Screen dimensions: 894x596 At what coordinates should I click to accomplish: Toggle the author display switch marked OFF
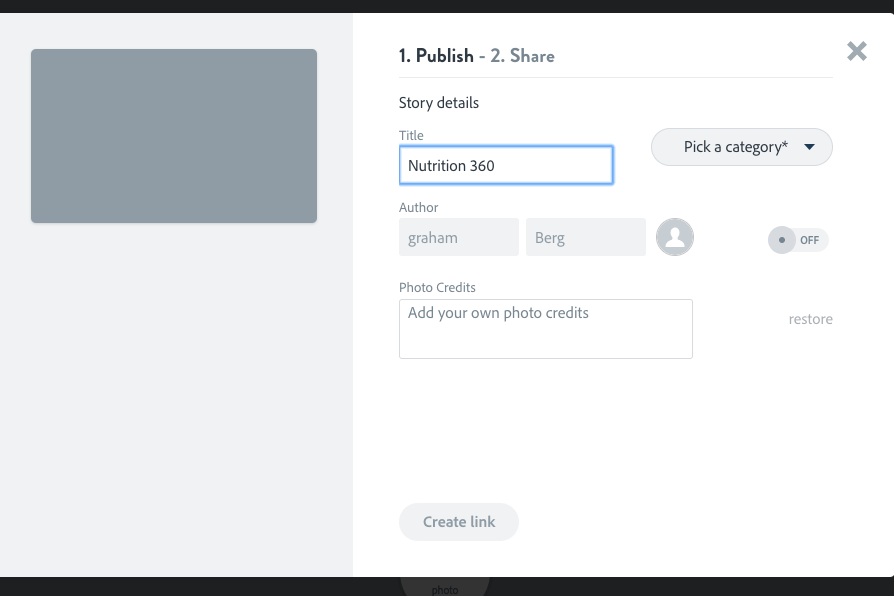[x=798, y=240]
